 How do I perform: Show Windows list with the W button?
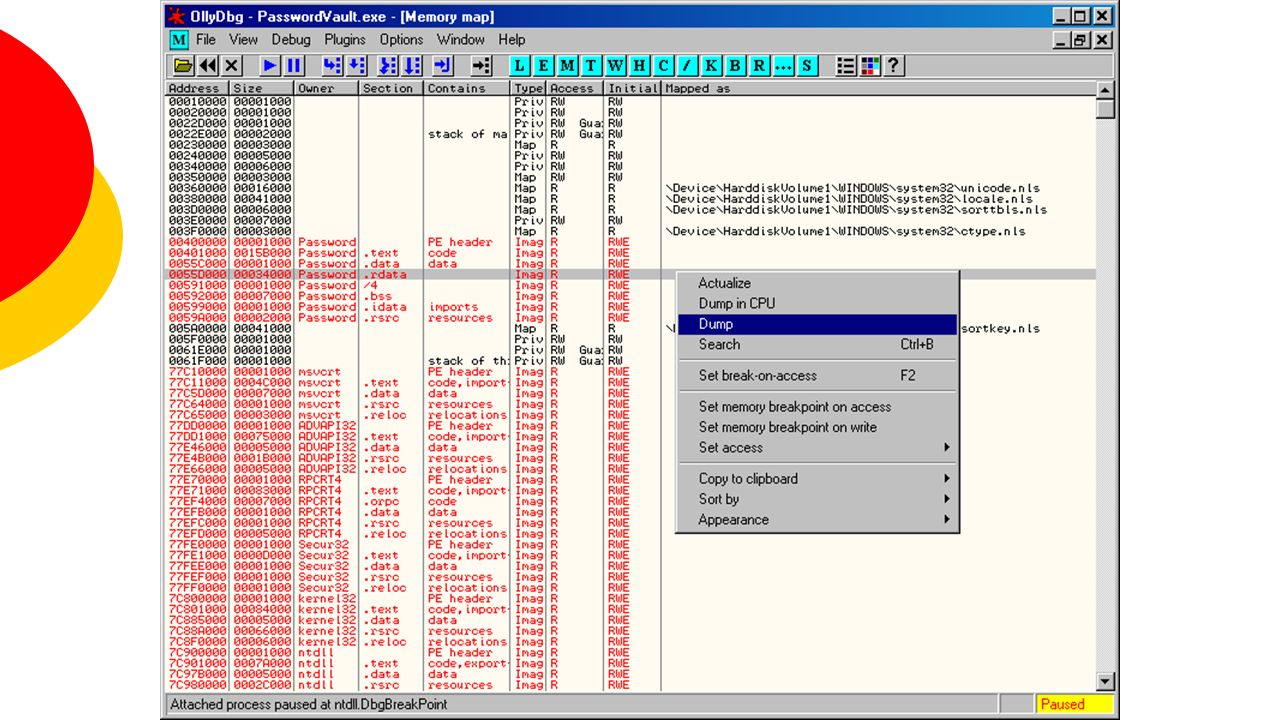pyautogui.click(x=615, y=66)
